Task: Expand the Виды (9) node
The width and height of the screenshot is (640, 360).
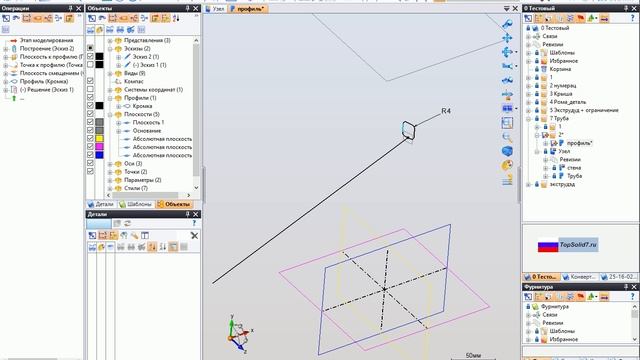Action: coord(110,73)
